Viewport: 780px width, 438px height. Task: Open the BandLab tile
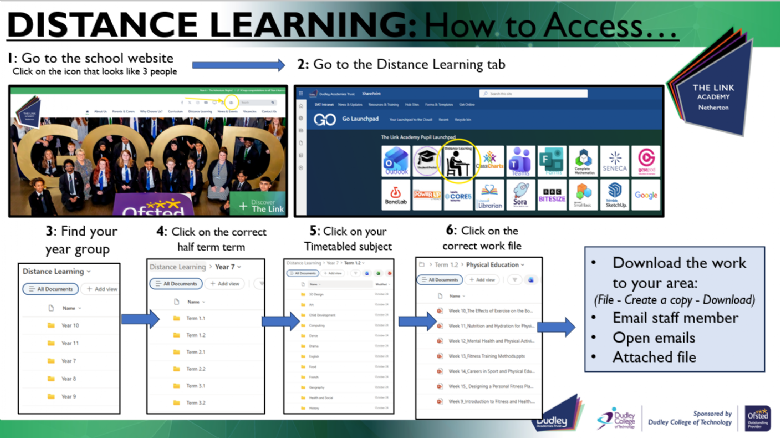click(396, 195)
